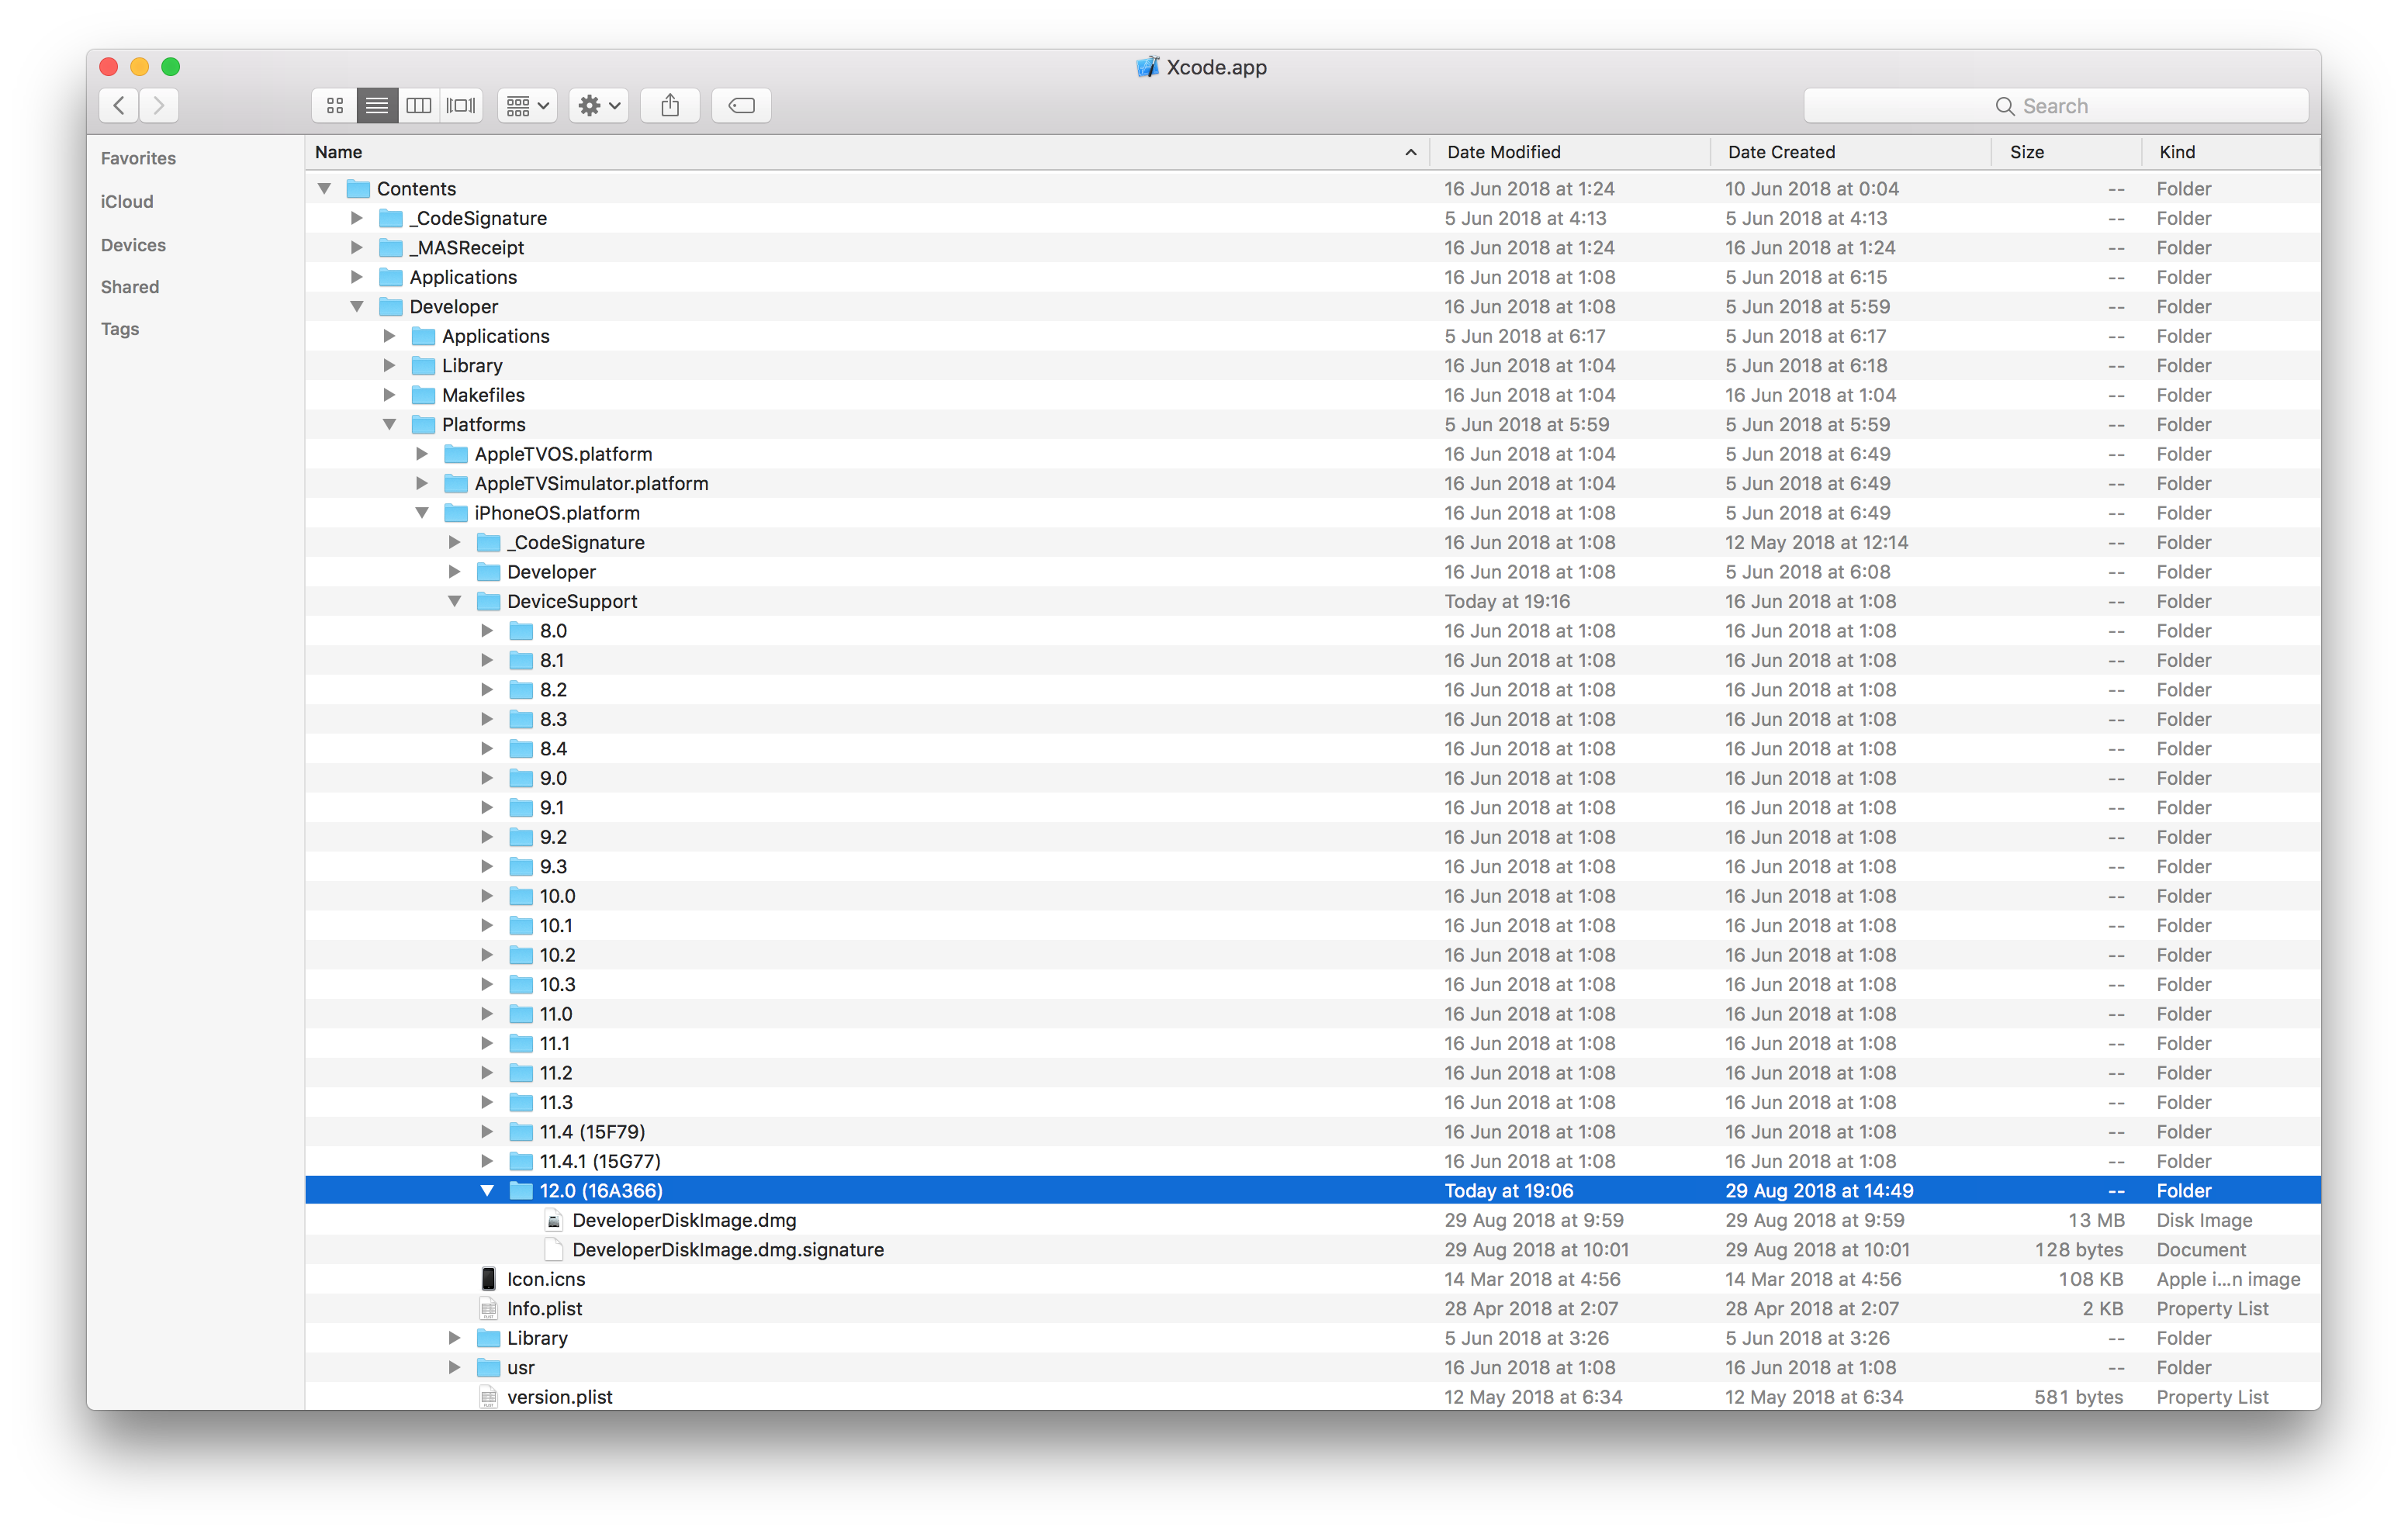
Task: Switch to column view
Action: [419, 105]
